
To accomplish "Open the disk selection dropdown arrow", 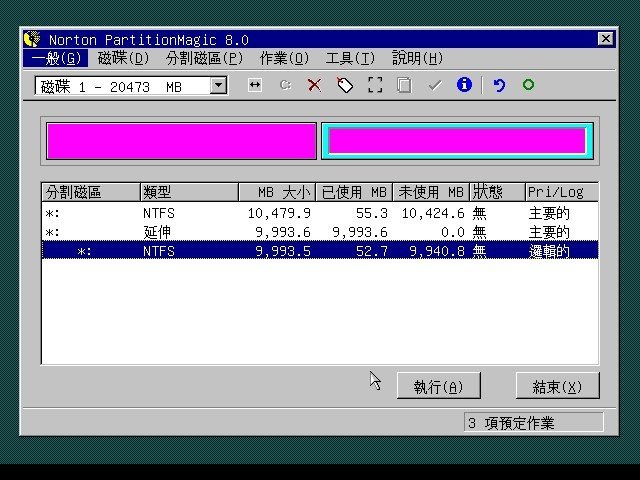I will coord(219,86).
